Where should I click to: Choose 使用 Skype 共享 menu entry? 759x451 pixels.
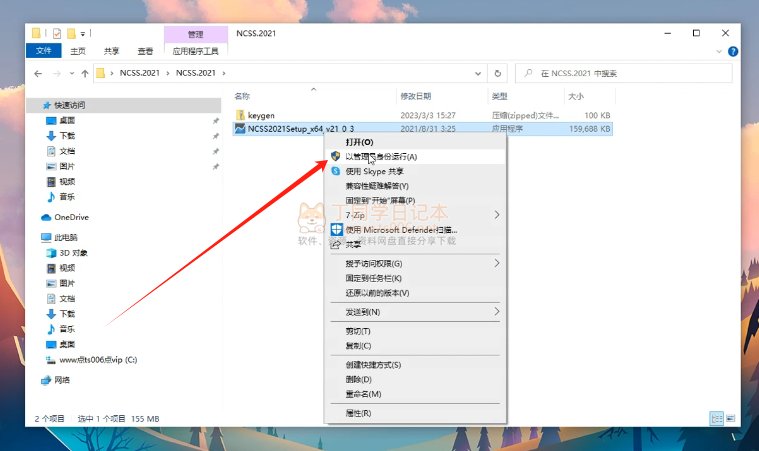click(x=415, y=171)
